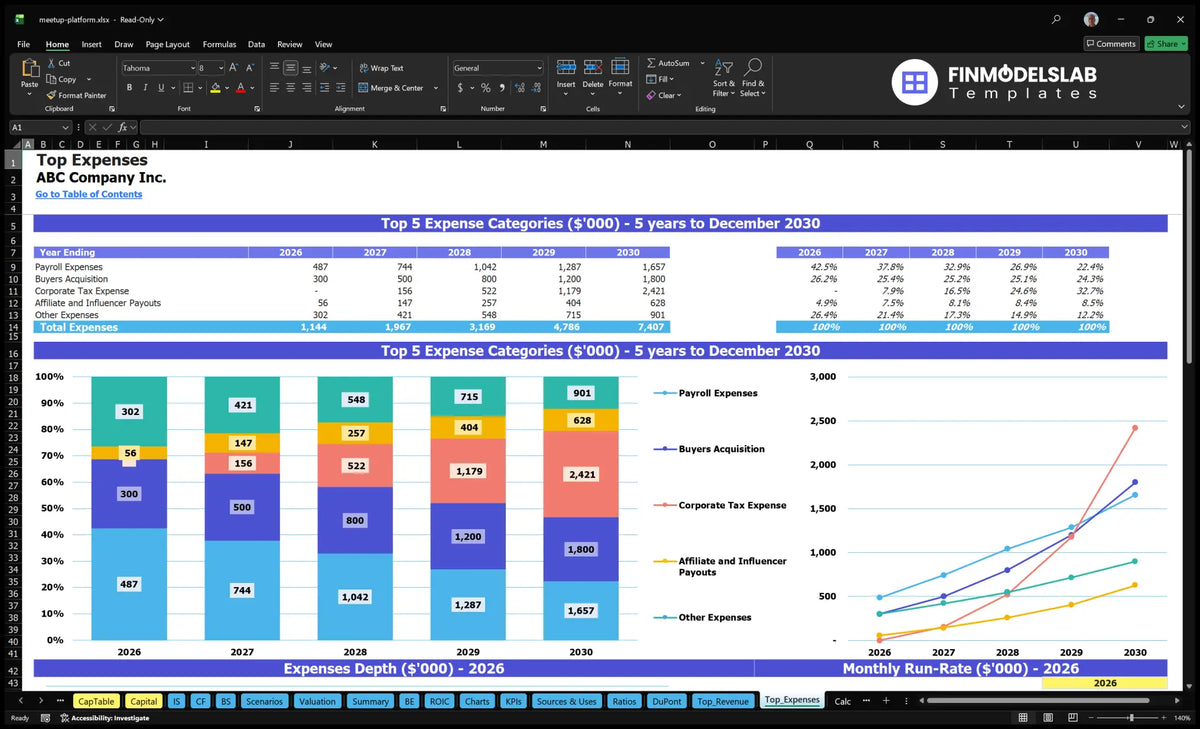
Task: Open the Comments pane button
Action: click(1111, 44)
